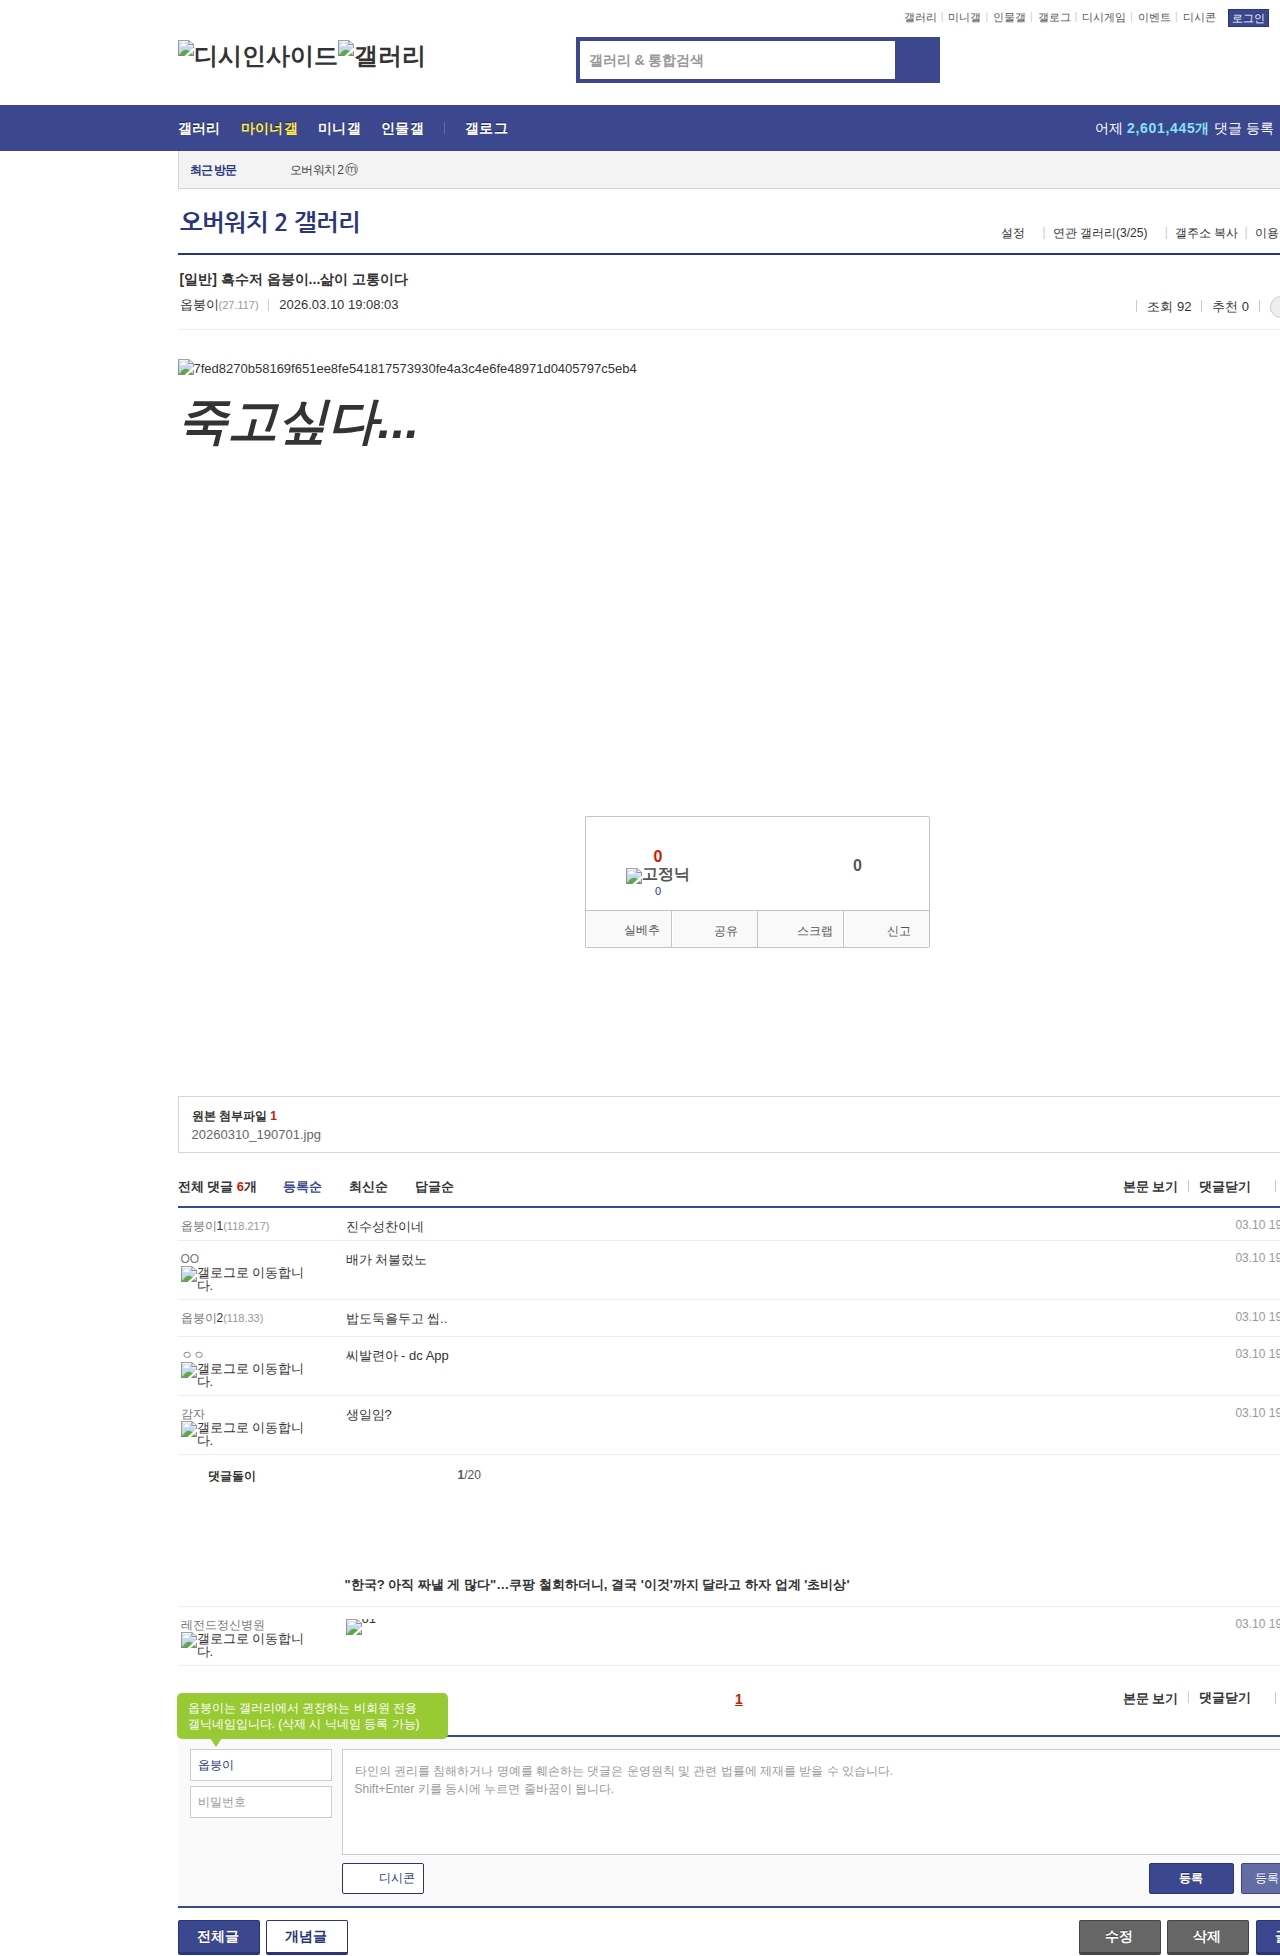
Task: Click upper 댓글닫기 link
Action: pos(1225,1187)
